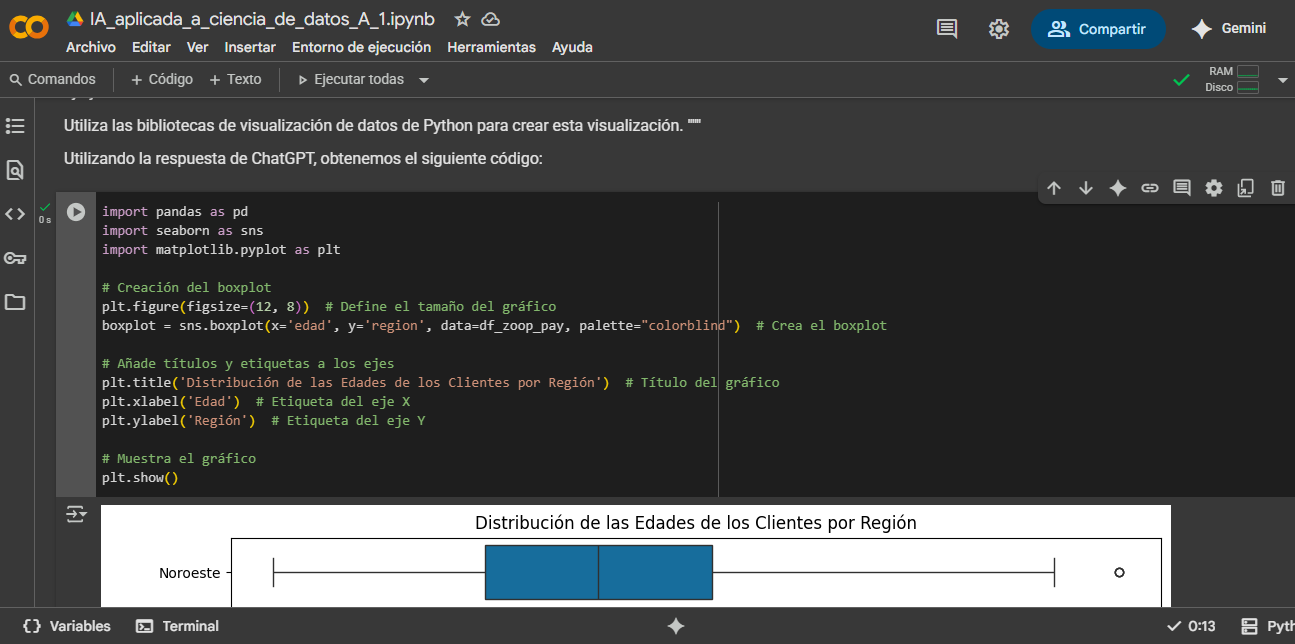
Task: Open the Editar menu
Action: tap(151, 47)
